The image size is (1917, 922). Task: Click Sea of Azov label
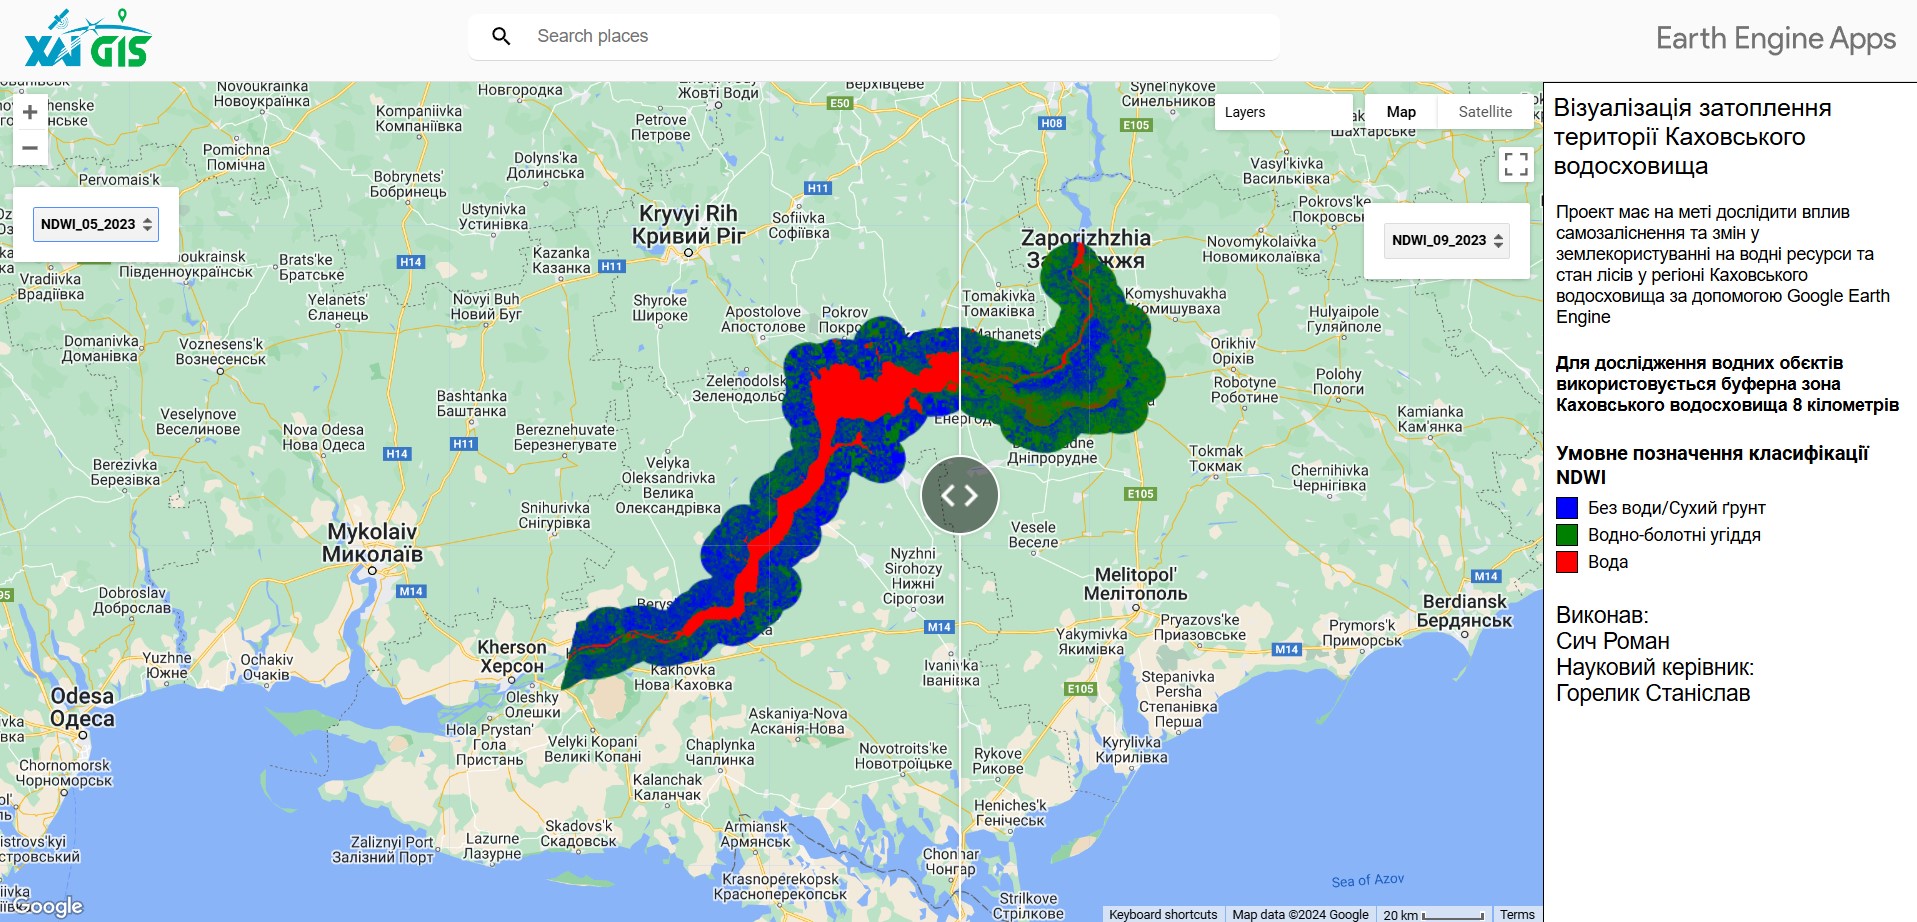[1367, 880]
